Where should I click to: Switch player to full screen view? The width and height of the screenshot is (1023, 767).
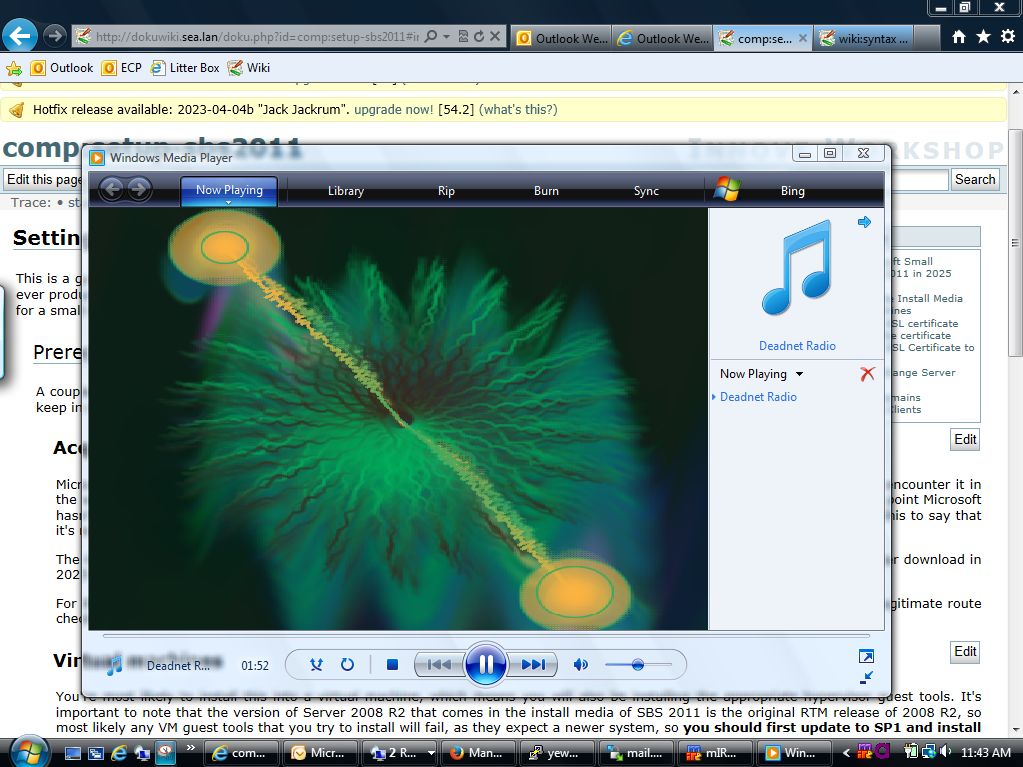click(x=866, y=656)
